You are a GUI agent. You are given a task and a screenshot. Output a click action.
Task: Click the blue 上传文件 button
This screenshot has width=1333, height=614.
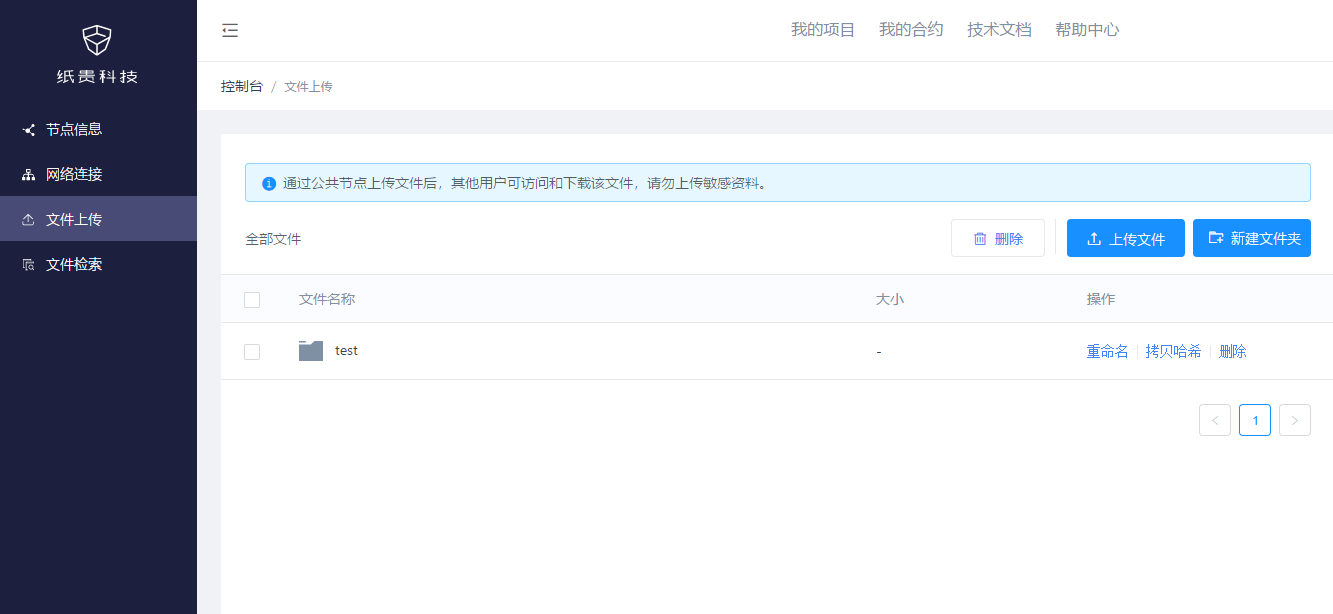(x=1126, y=239)
